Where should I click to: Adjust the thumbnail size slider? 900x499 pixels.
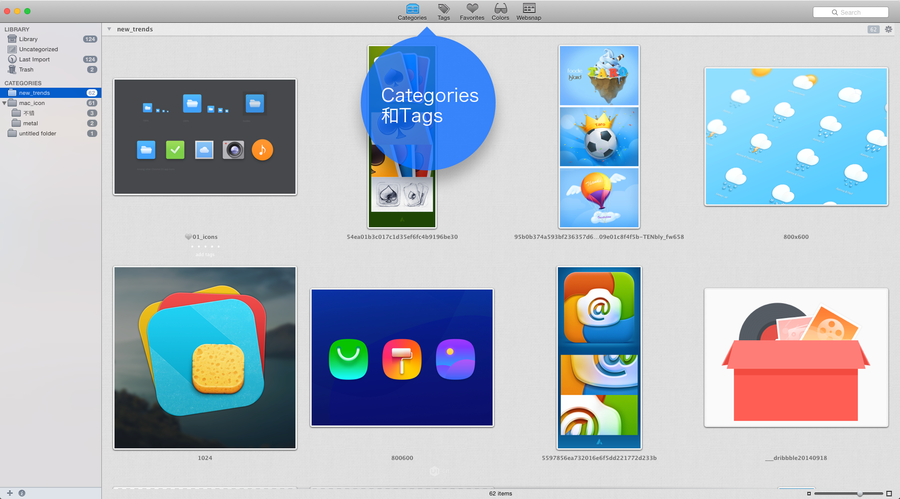(848, 493)
